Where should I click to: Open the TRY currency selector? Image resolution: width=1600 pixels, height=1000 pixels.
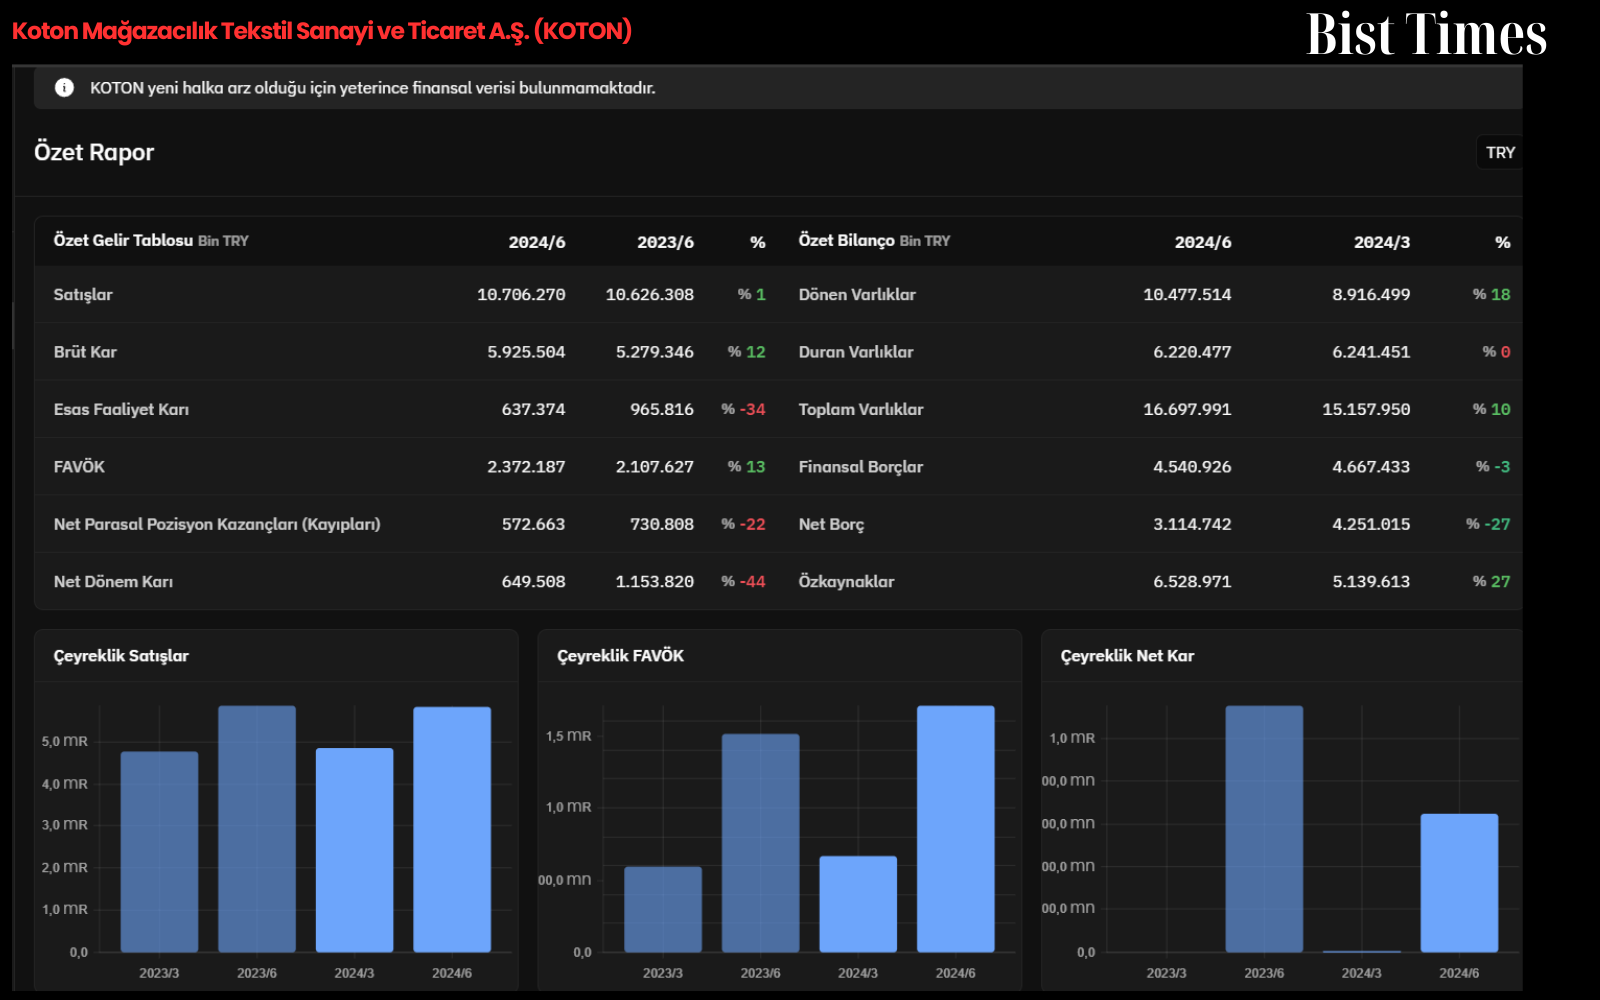[x=1500, y=153]
